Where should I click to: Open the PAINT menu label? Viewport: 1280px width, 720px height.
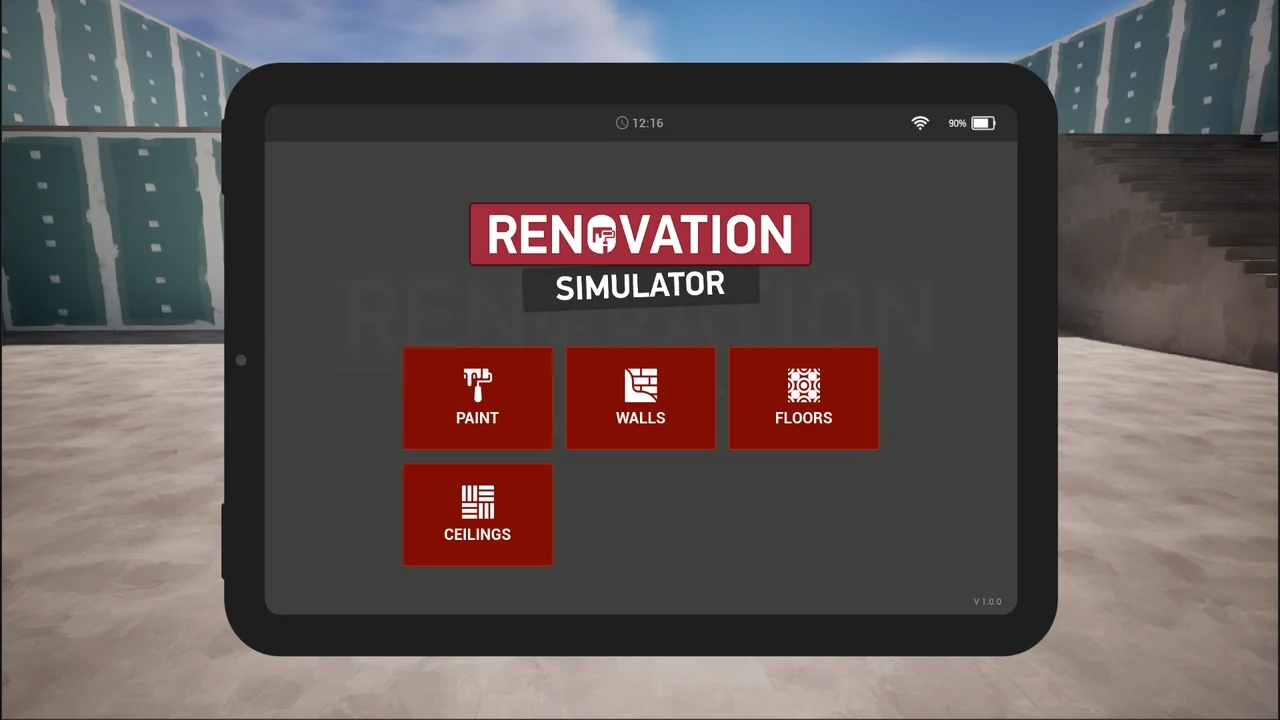click(477, 418)
